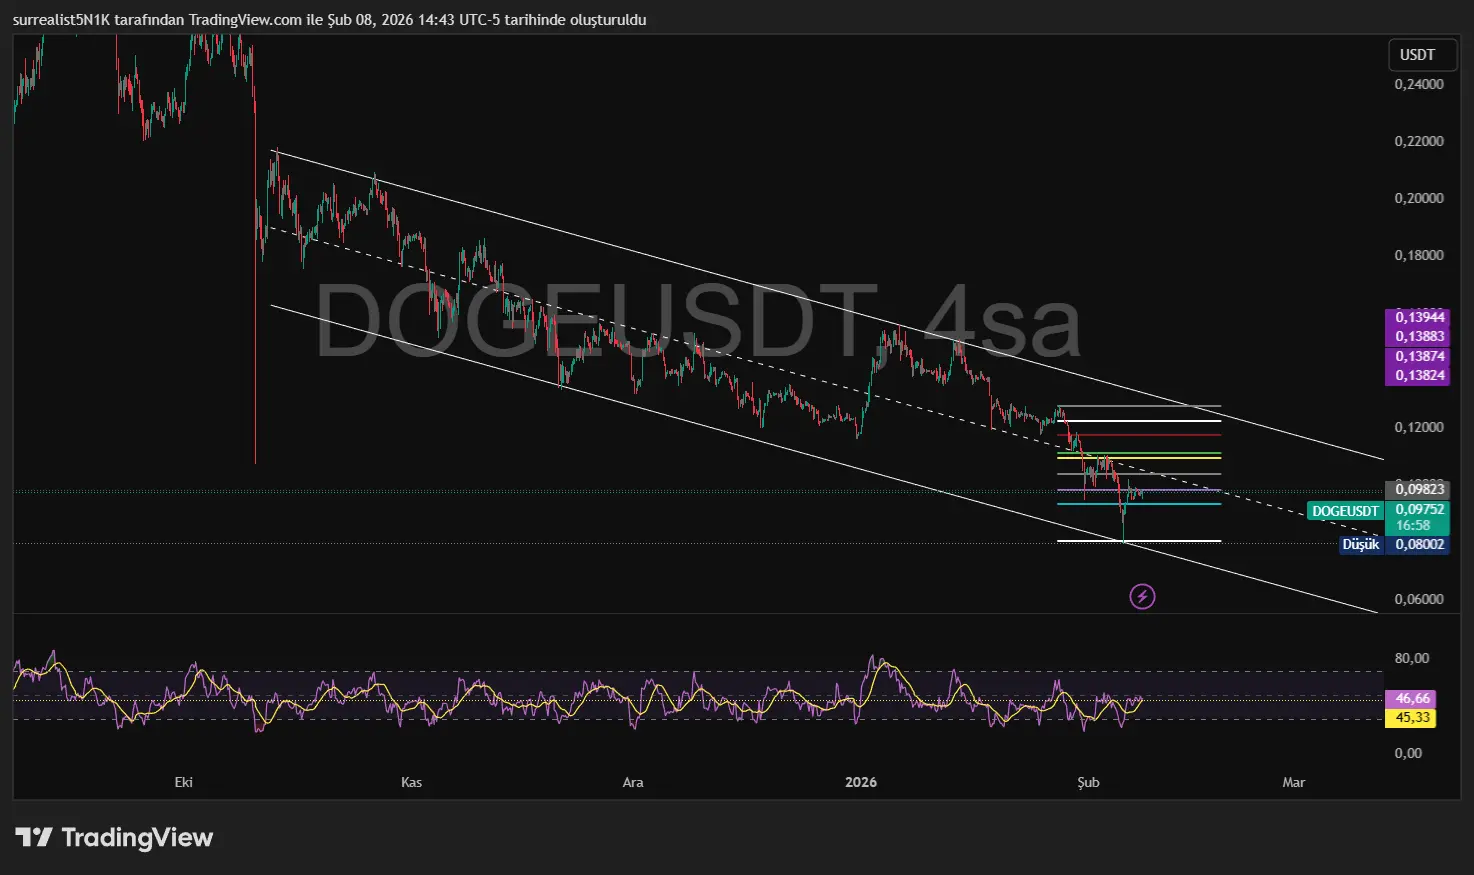Select the purple 0,13944 price label
Viewport: 1474px width, 875px height.
tap(1419, 317)
